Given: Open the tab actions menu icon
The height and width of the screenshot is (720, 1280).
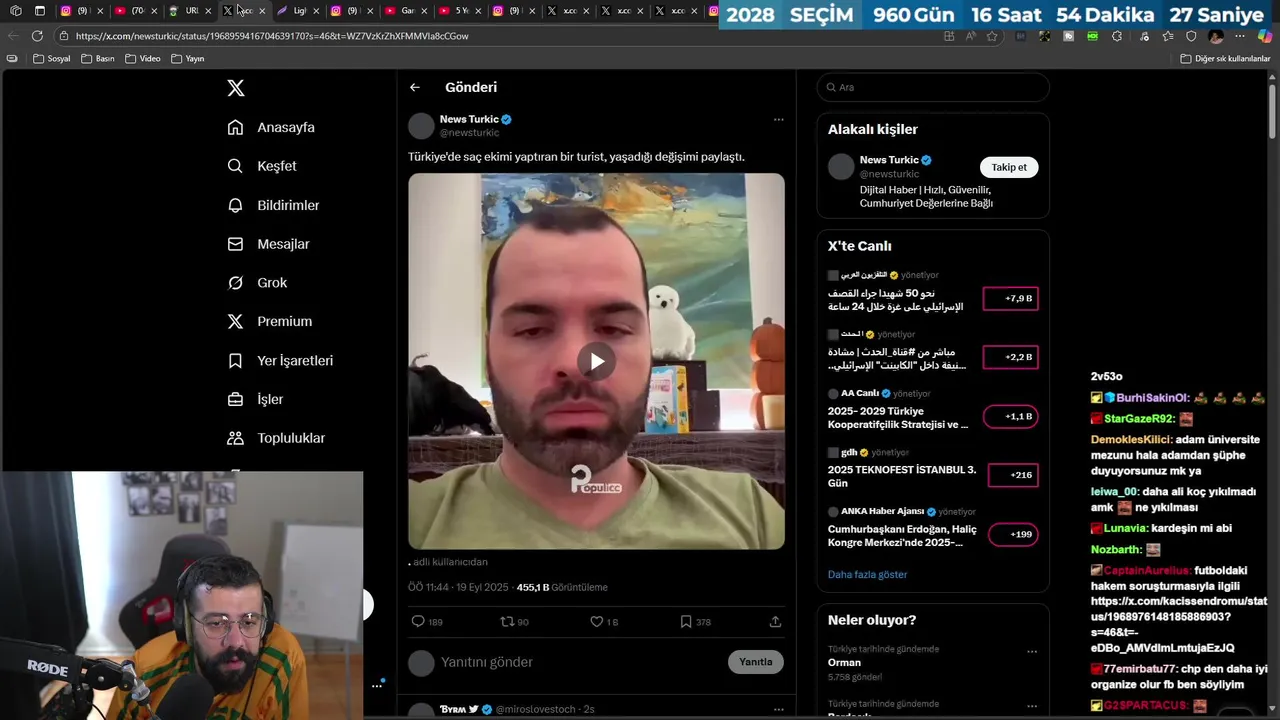Looking at the screenshot, I should (40, 11).
